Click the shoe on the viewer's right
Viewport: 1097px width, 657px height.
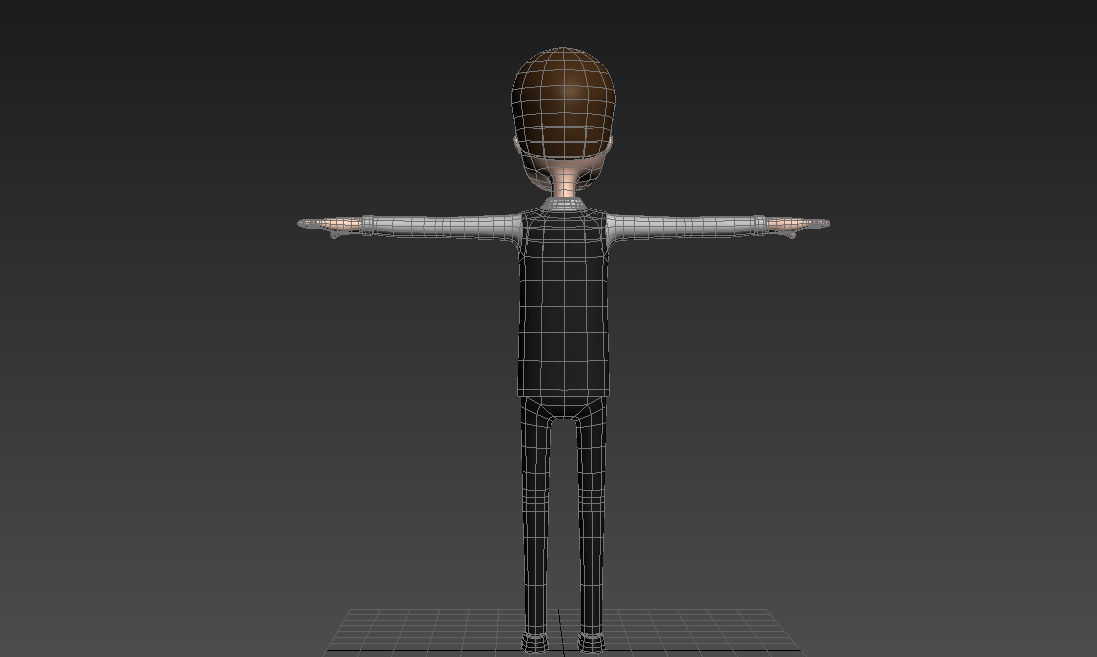pyautogui.click(x=591, y=642)
